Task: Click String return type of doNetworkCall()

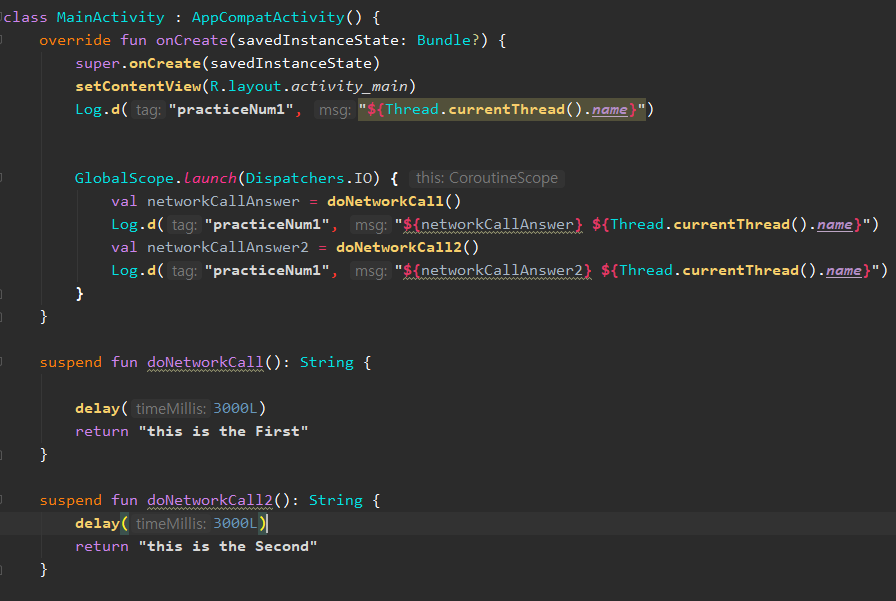Action: tap(327, 362)
